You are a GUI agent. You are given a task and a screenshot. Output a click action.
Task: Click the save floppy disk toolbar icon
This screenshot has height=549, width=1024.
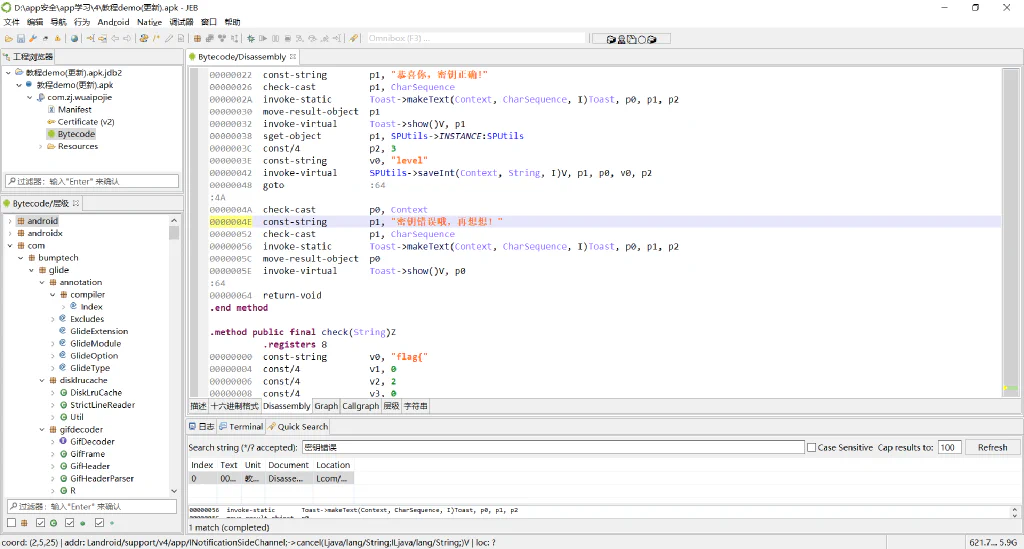[x=21, y=39]
